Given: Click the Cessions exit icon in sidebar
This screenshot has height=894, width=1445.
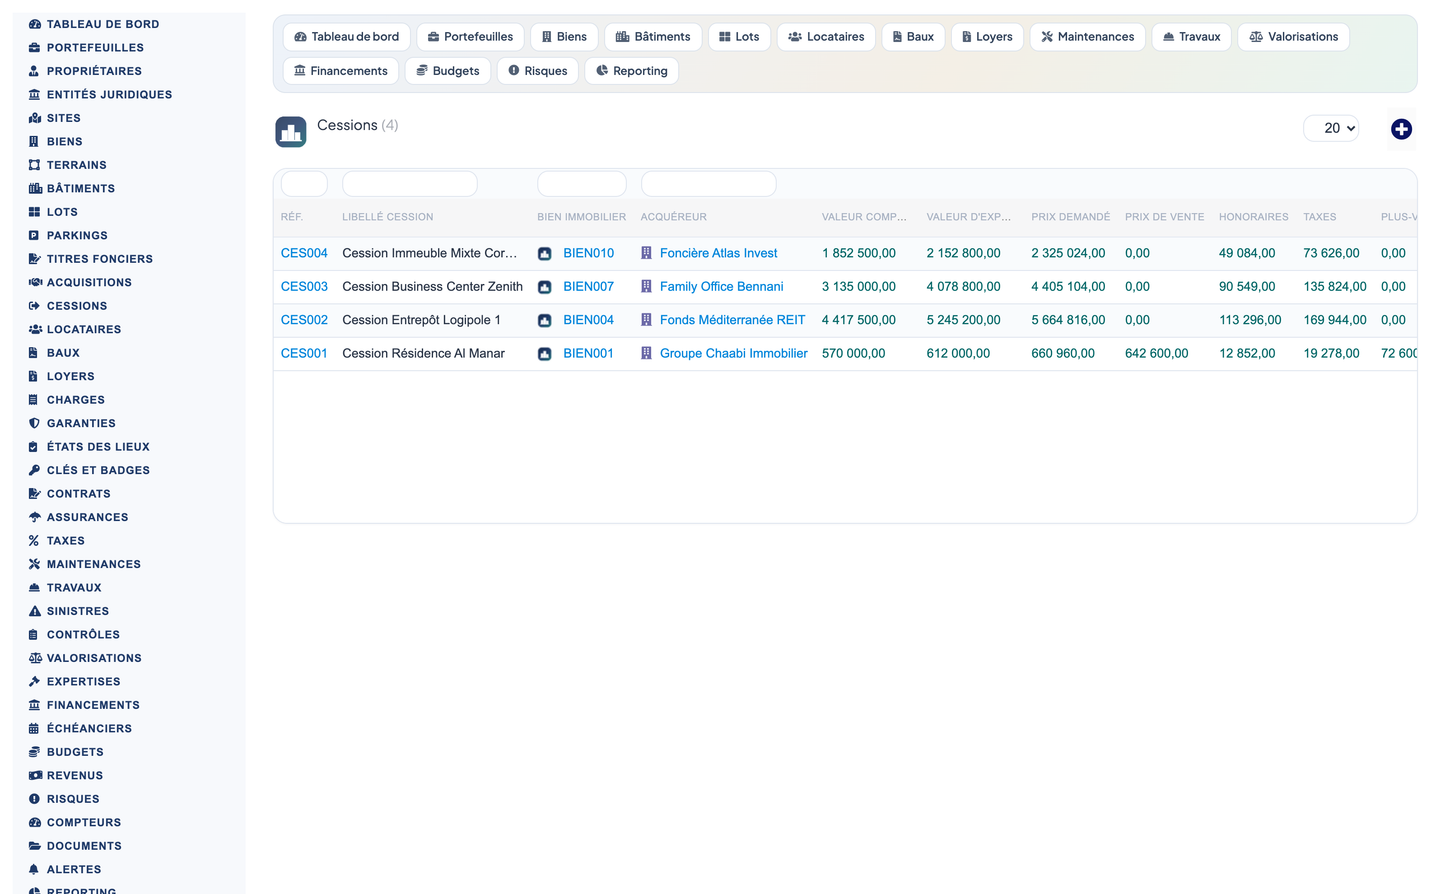Looking at the screenshot, I should pyautogui.click(x=34, y=306).
